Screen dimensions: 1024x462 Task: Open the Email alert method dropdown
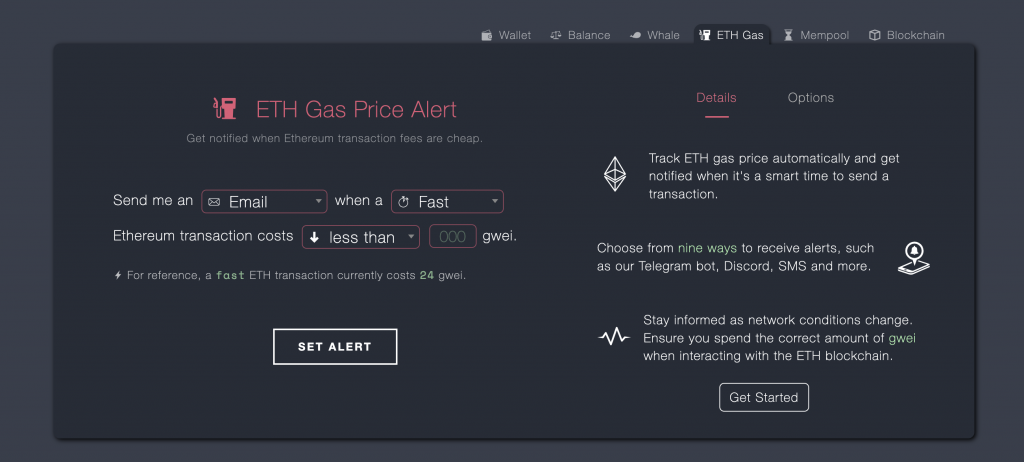click(264, 201)
